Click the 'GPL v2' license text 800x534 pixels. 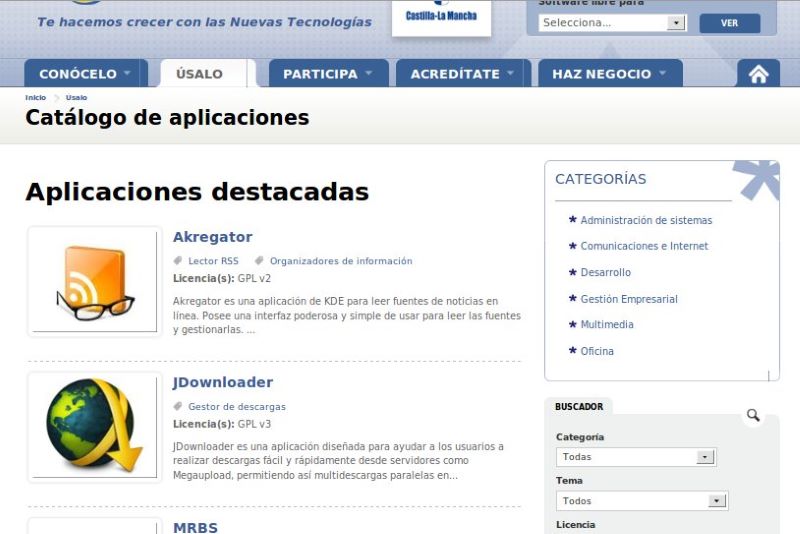[254, 278]
